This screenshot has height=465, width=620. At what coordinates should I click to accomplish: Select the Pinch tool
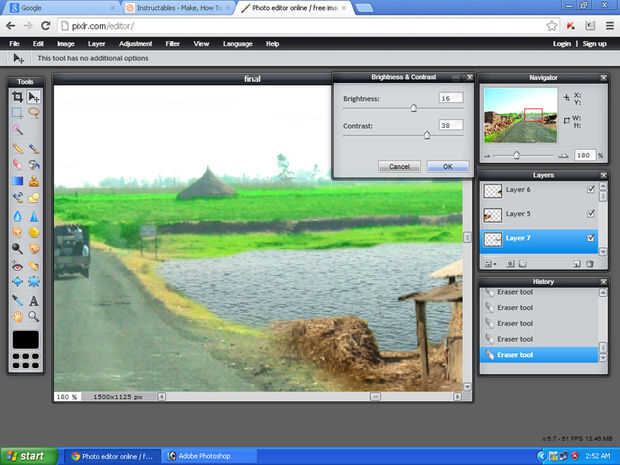click(34, 282)
